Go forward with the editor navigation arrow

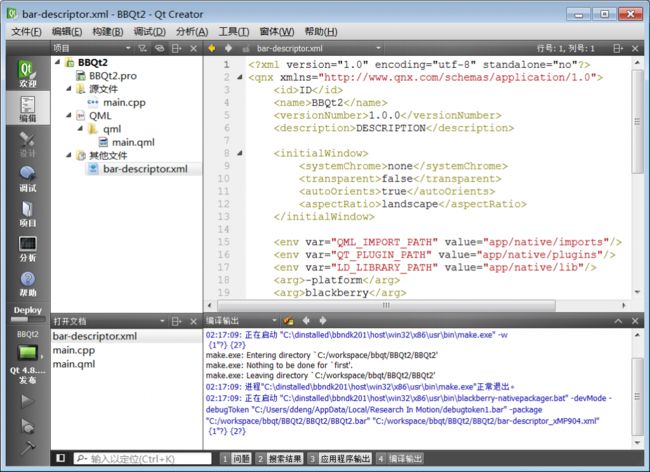pos(228,48)
